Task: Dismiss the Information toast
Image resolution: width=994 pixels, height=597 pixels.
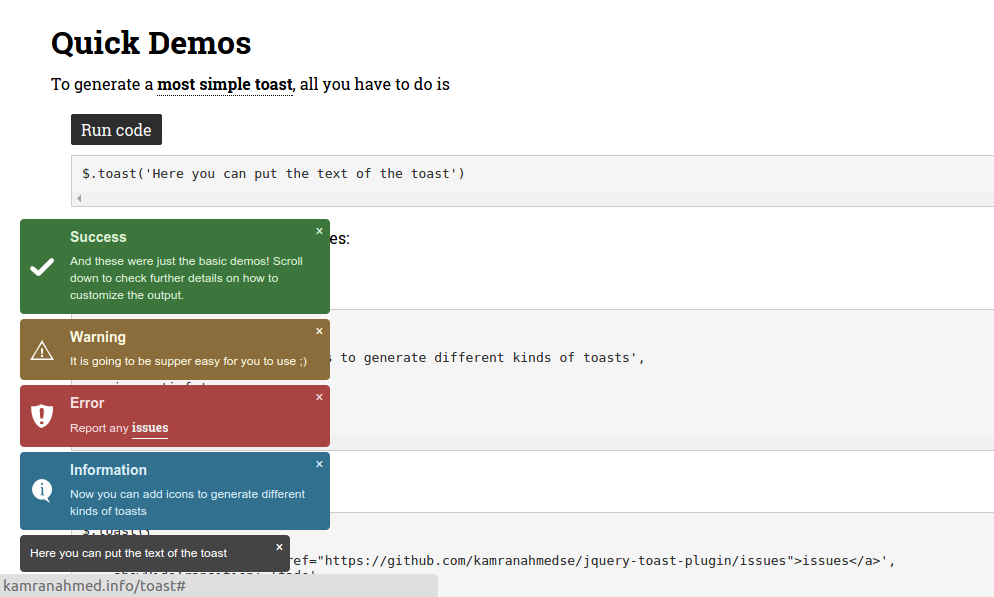Action: 319,464
